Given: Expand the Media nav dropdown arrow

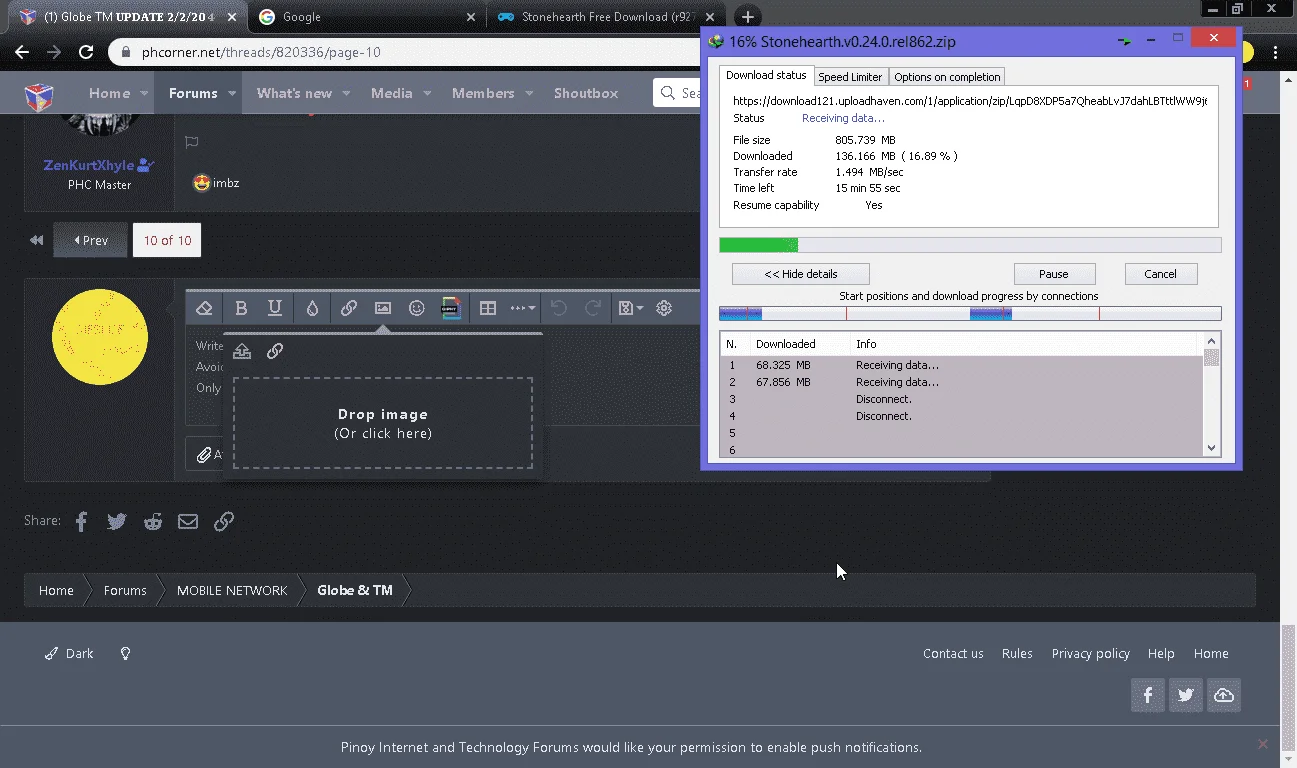Looking at the screenshot, I should [x=427, y=93].
